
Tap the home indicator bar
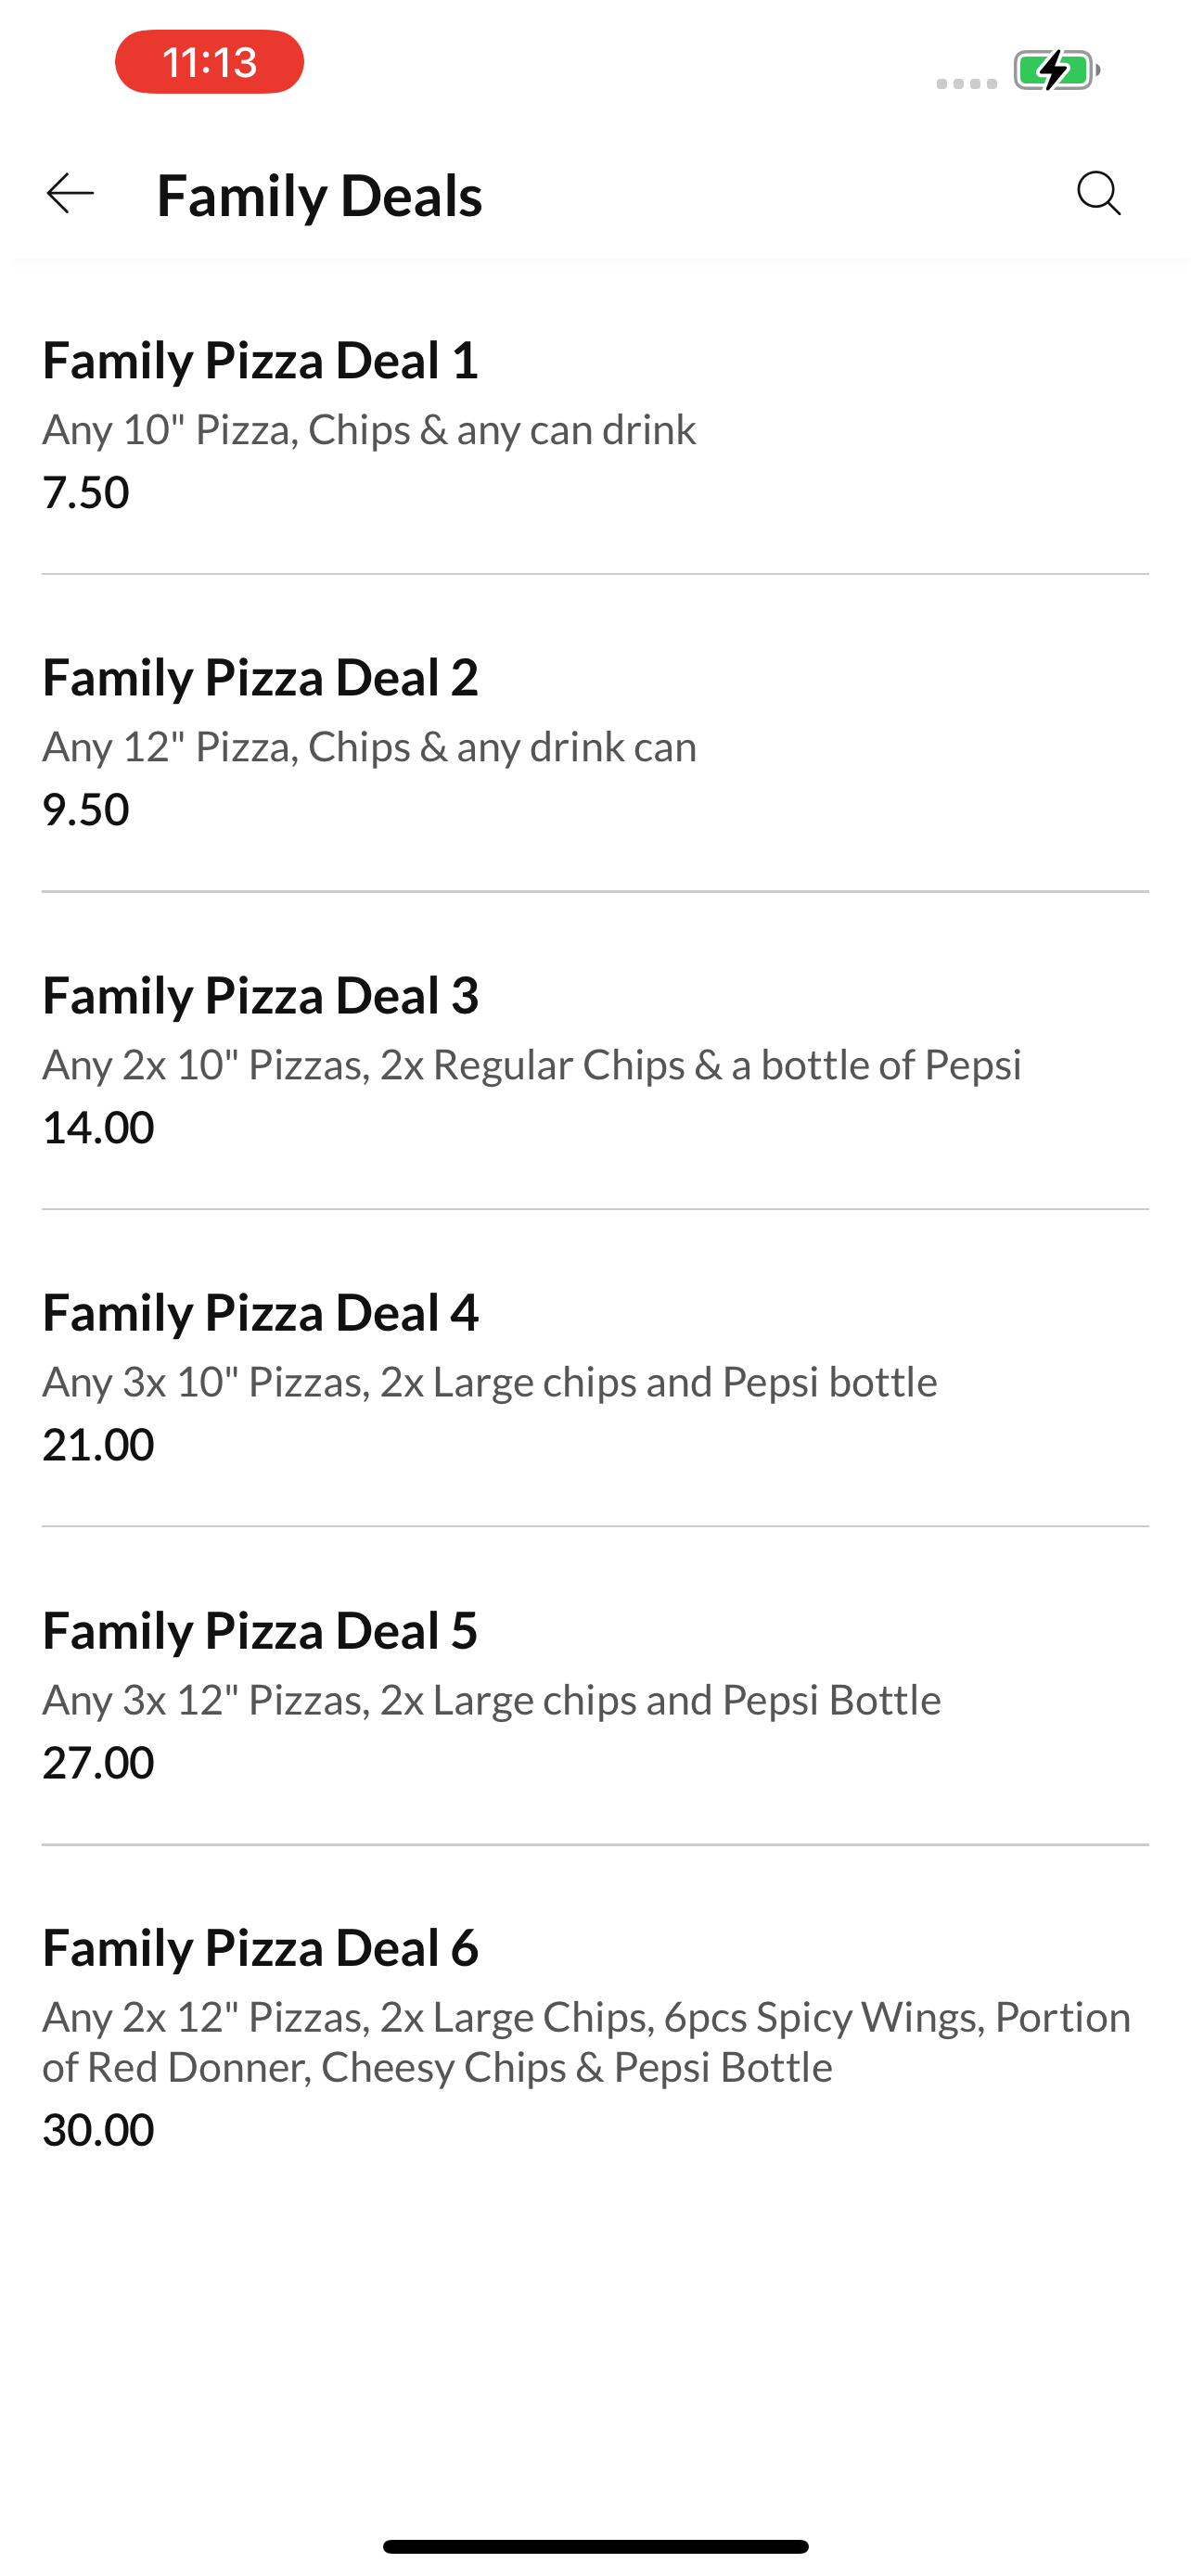click(595, 2546)
